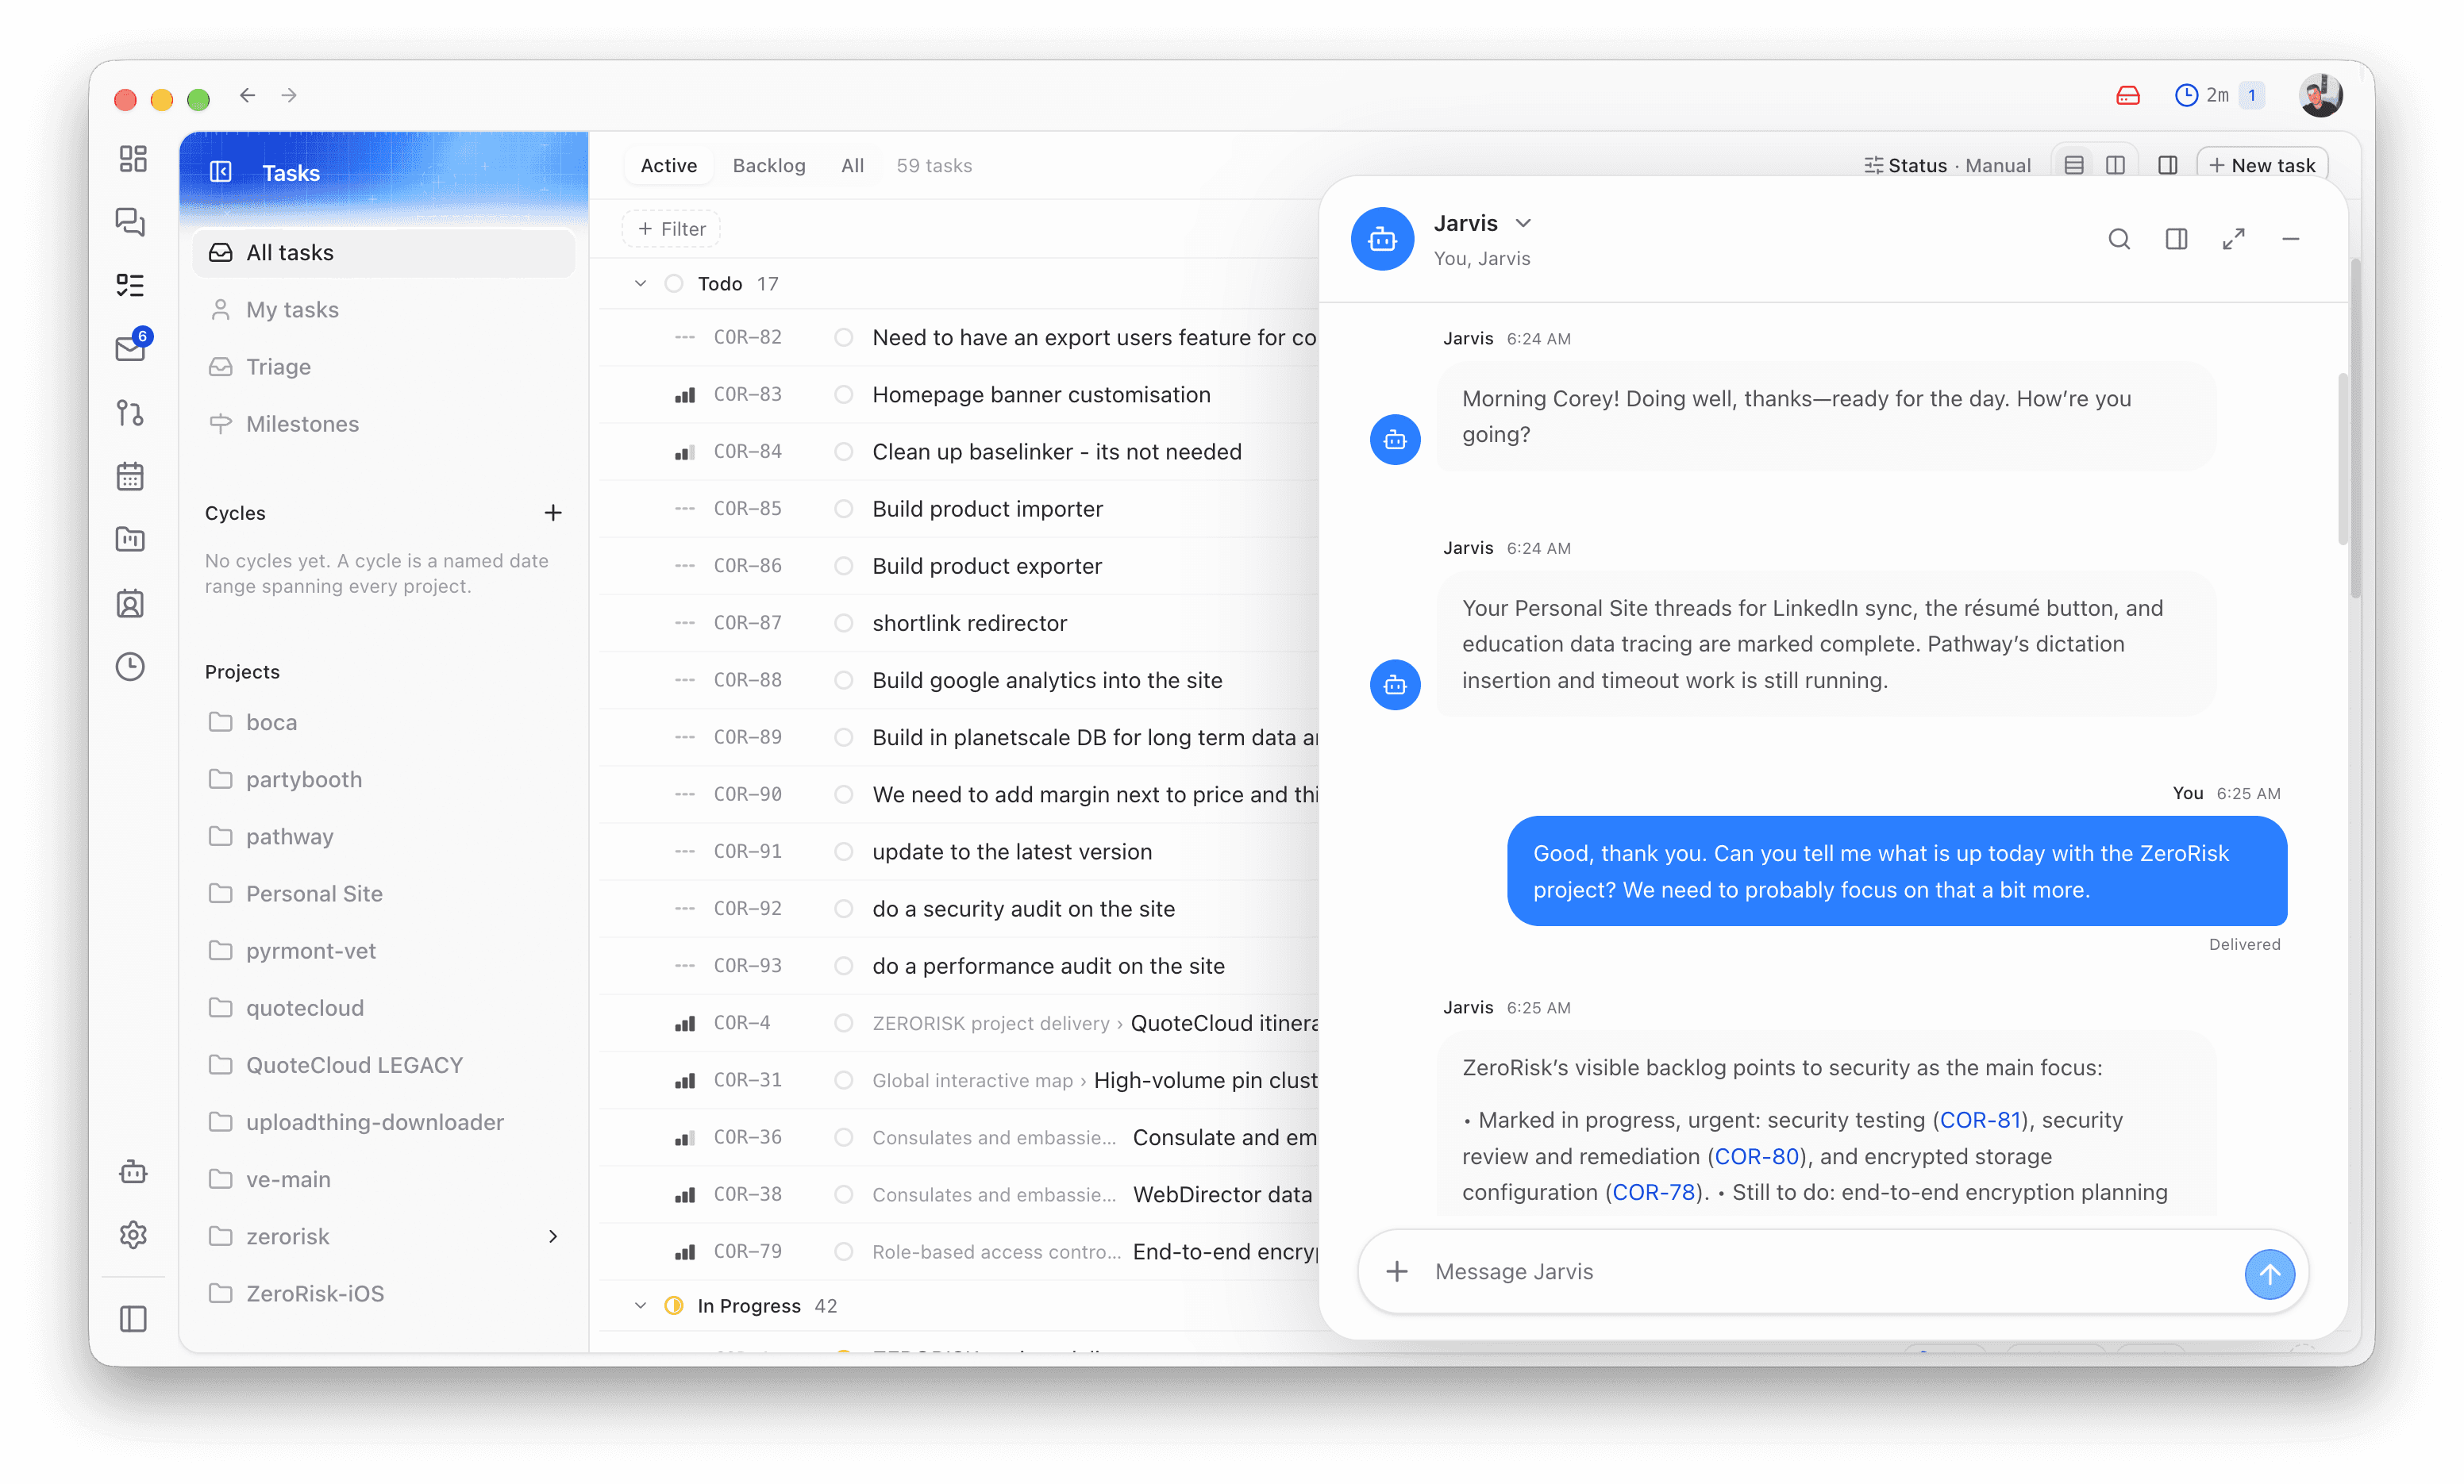The image size is (2464, 1484).
Task: Open the robot agents icon in left rail
Action: click(133, 1172)
